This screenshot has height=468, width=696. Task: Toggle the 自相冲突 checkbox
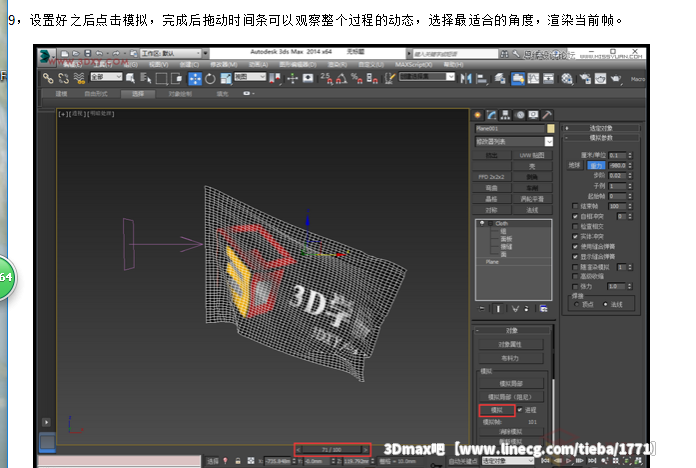coord(575,216)
